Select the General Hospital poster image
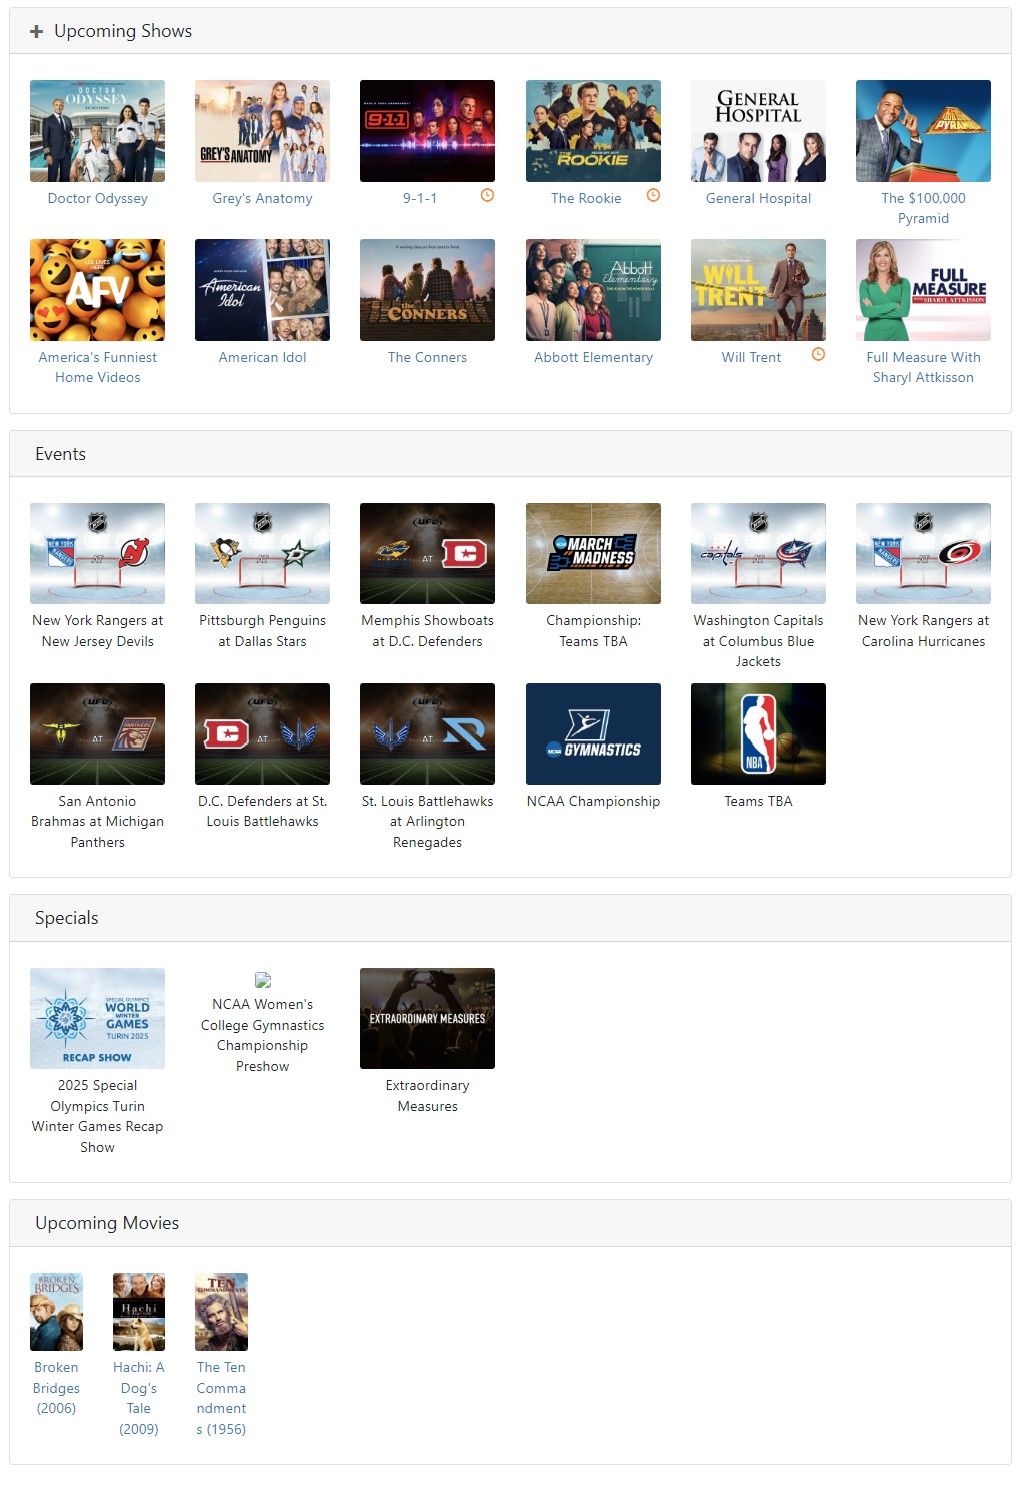The height and width of the screenshot is (1488, 1022). [x=758, y=131]
